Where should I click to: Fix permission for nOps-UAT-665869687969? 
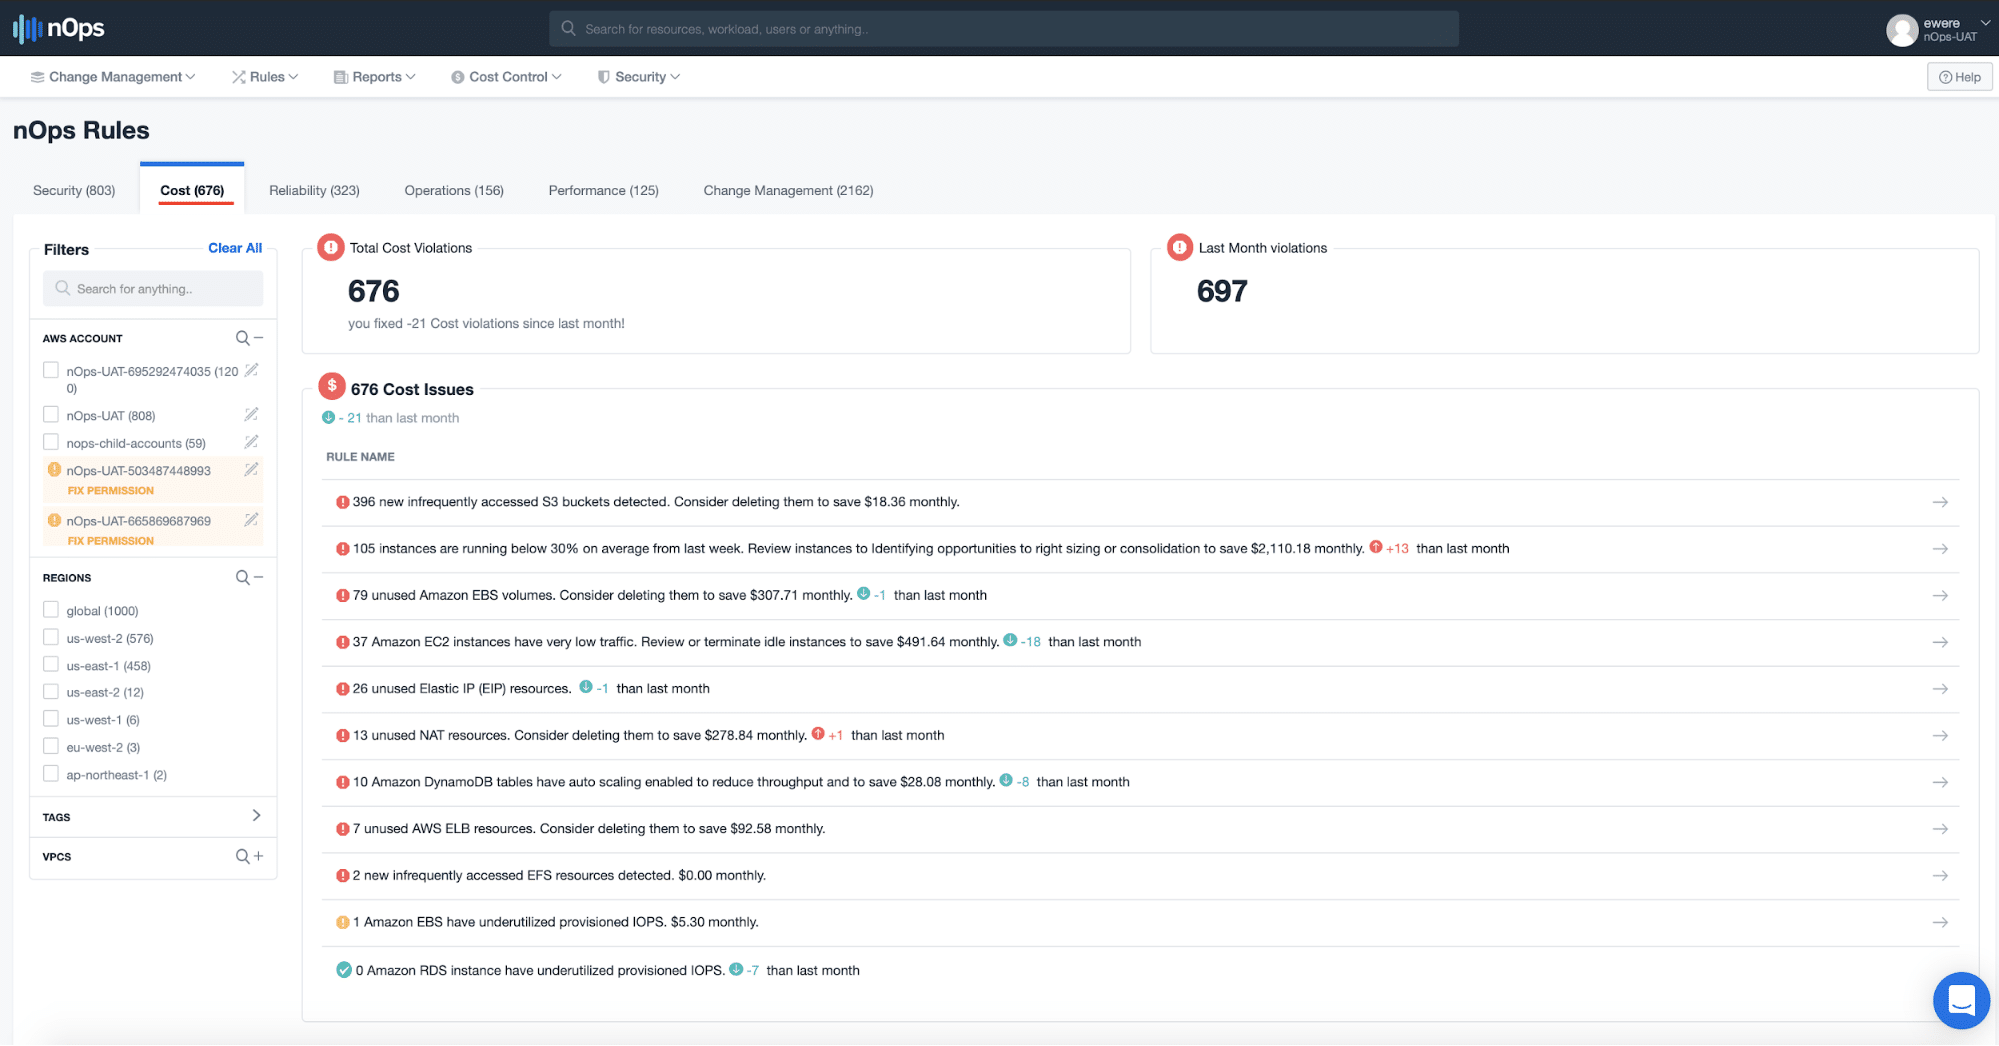(111, 541)
